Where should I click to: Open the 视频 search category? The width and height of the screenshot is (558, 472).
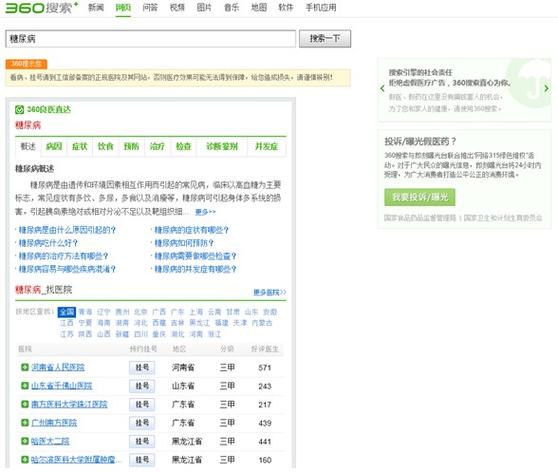click(x=177, y=7)
